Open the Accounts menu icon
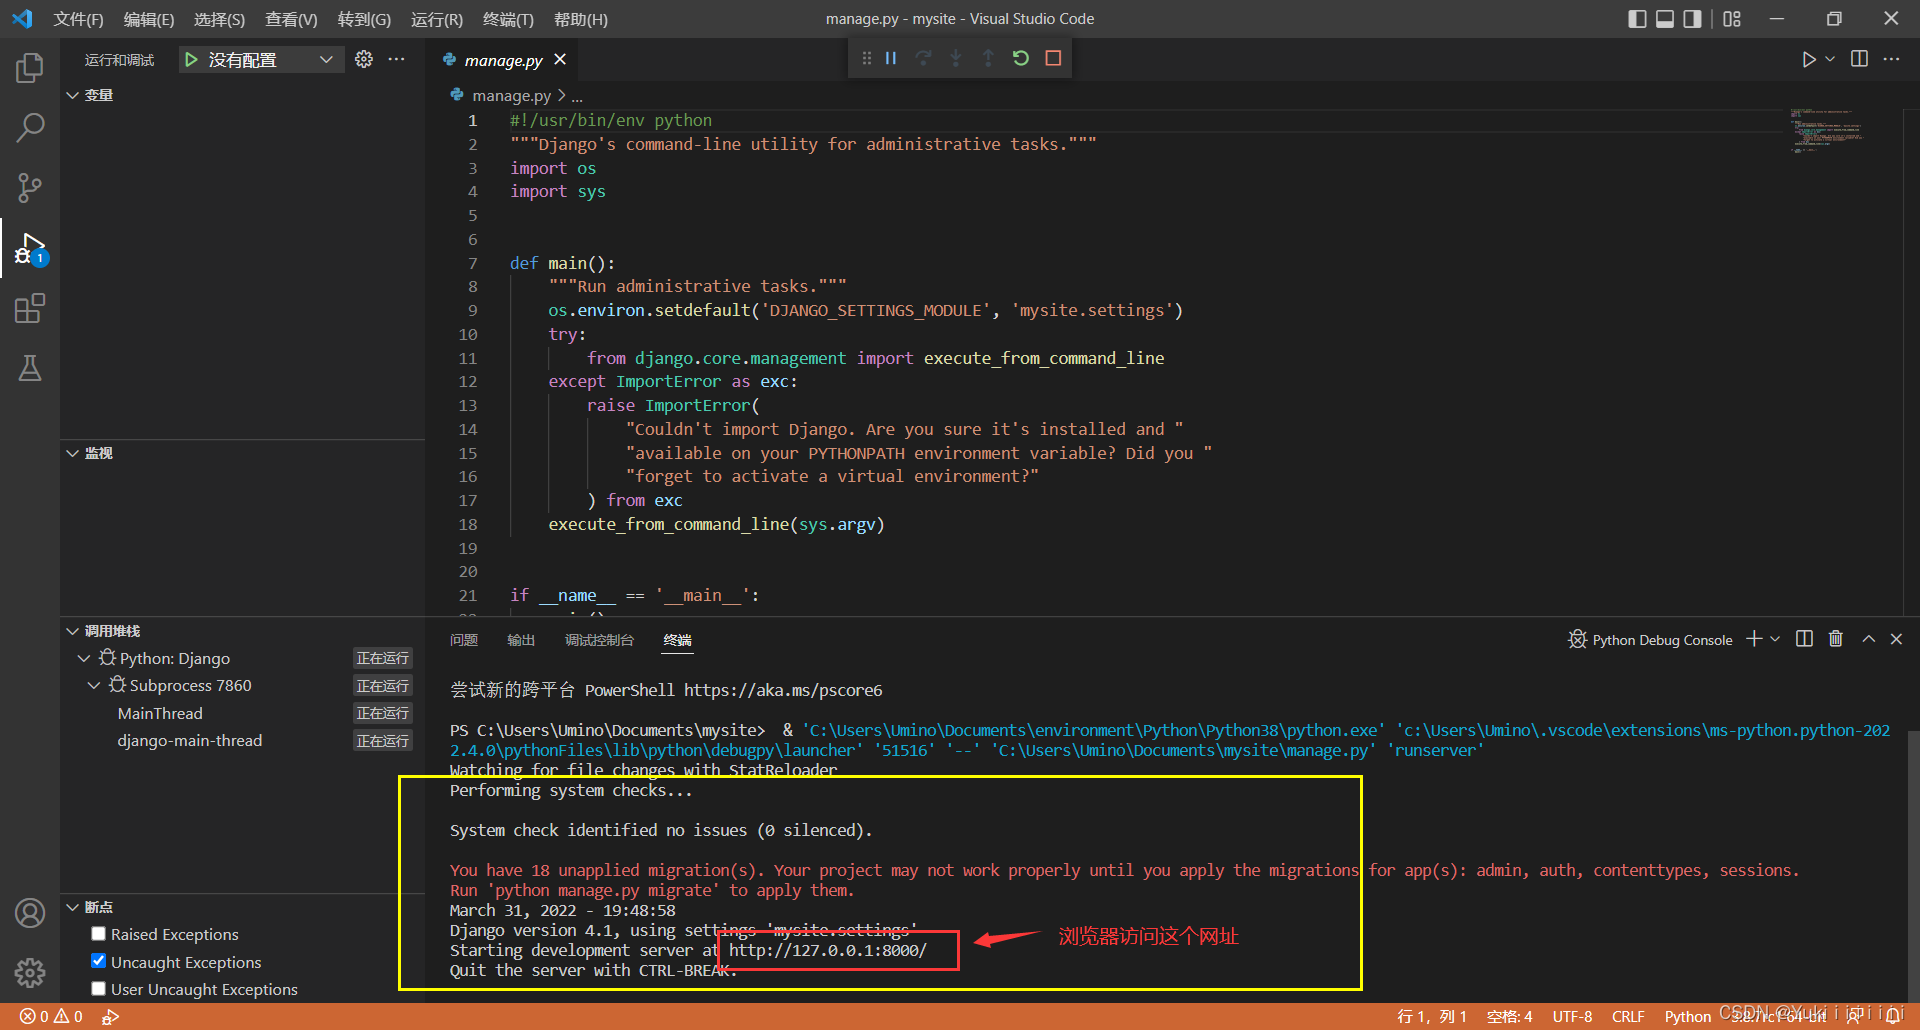 [30, 913]
